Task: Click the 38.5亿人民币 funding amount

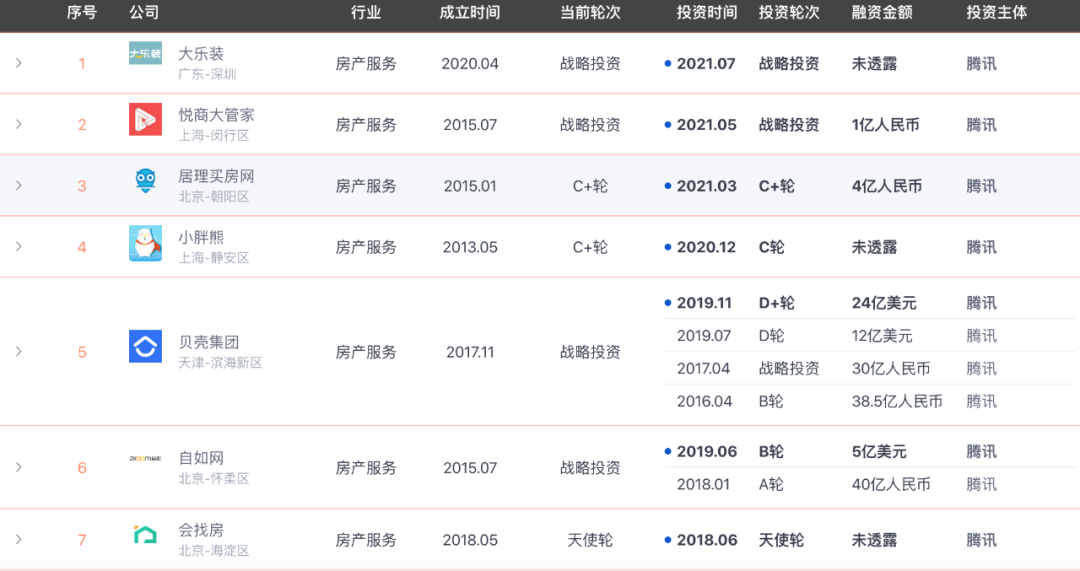Action: [x=897, y=402]
